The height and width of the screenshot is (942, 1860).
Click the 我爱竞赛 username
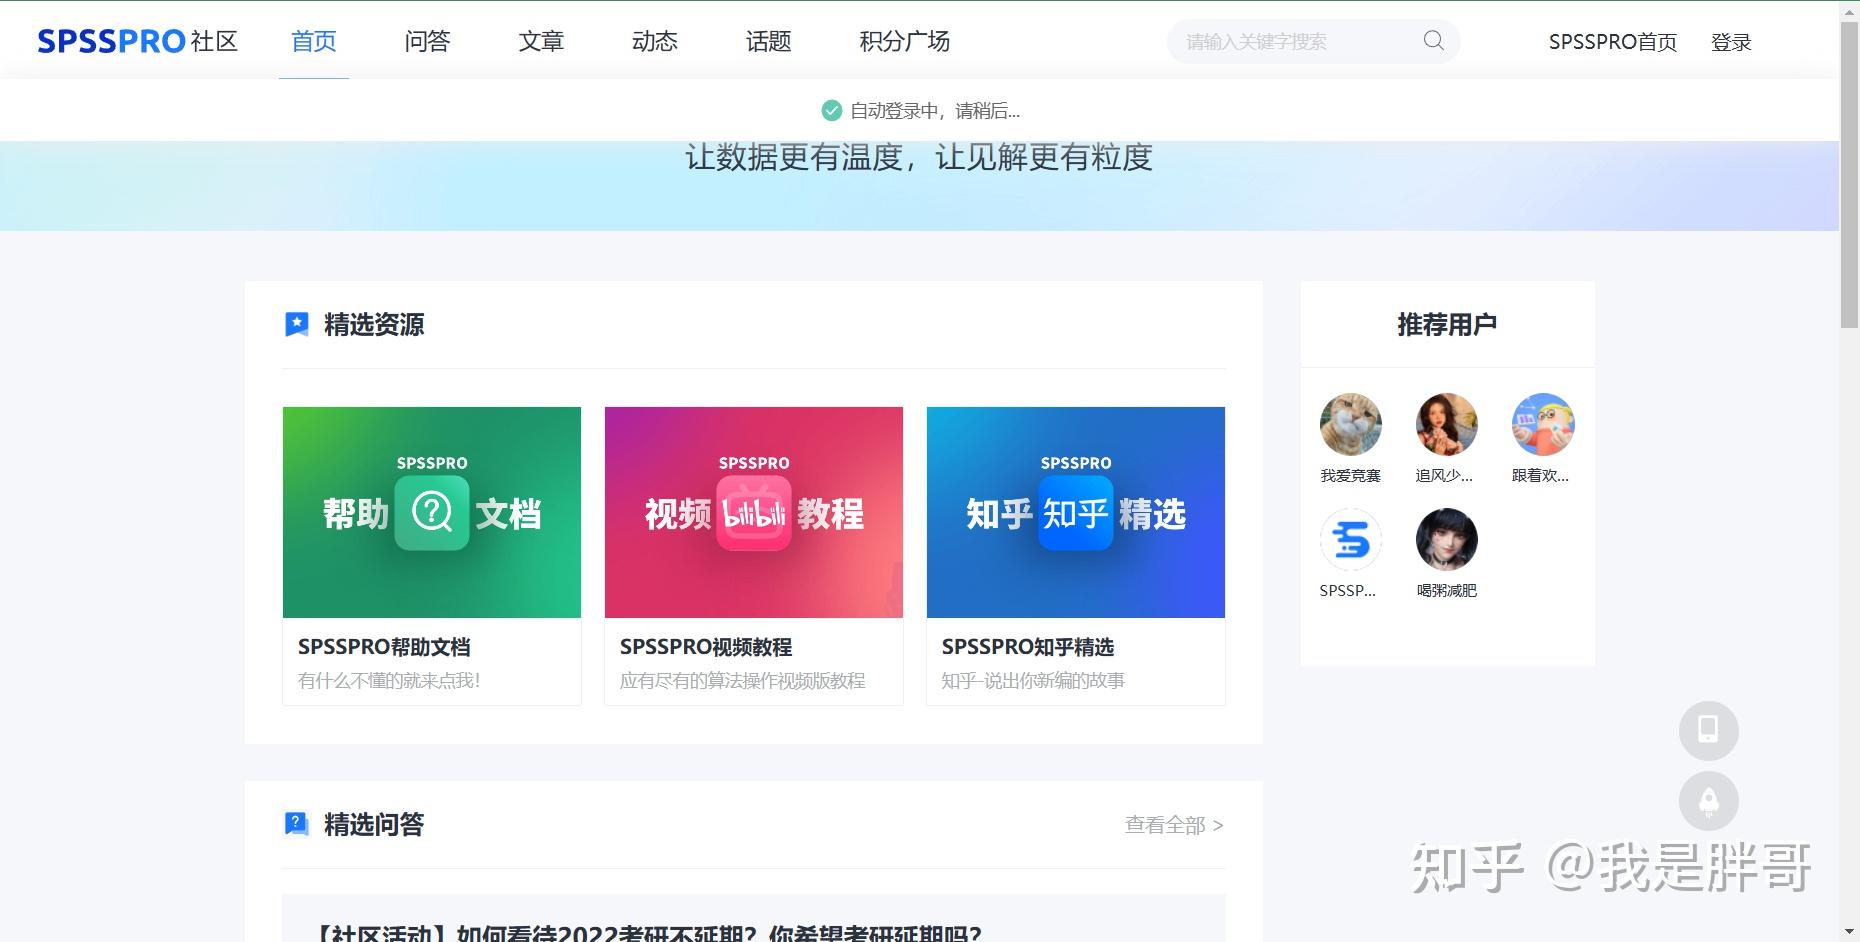[x=1350, y=476]
